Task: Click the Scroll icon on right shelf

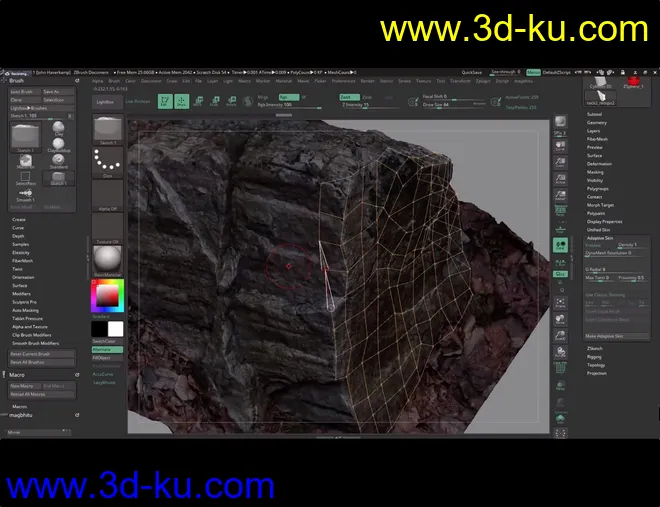Action: point(560,146)
